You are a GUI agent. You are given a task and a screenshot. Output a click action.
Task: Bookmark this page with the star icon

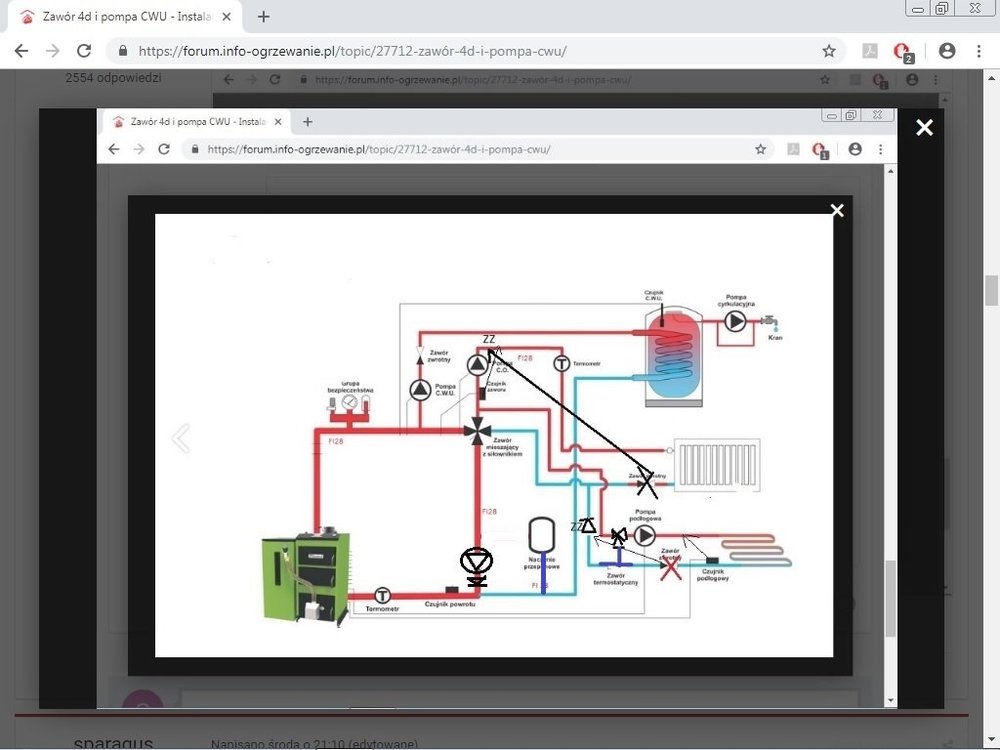828,51
